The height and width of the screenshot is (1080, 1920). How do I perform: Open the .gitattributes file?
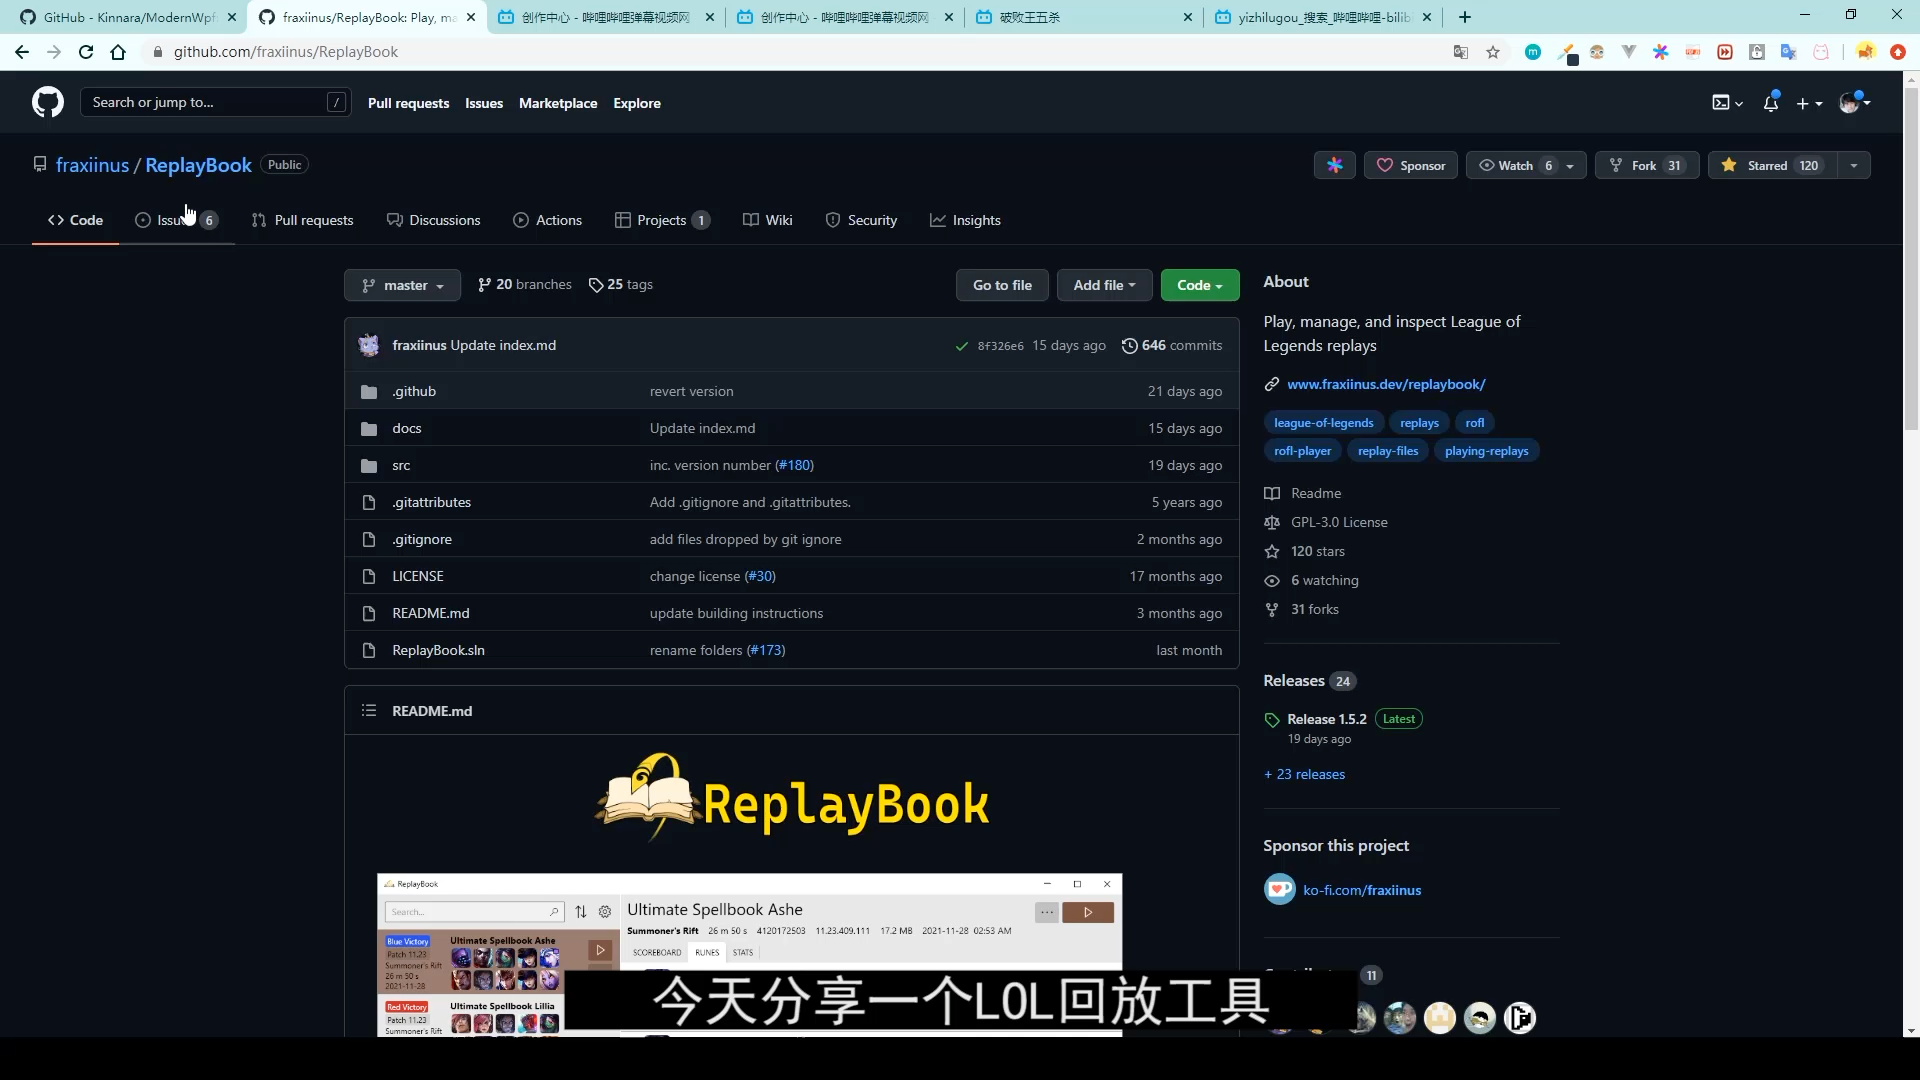tap(431, 502)
